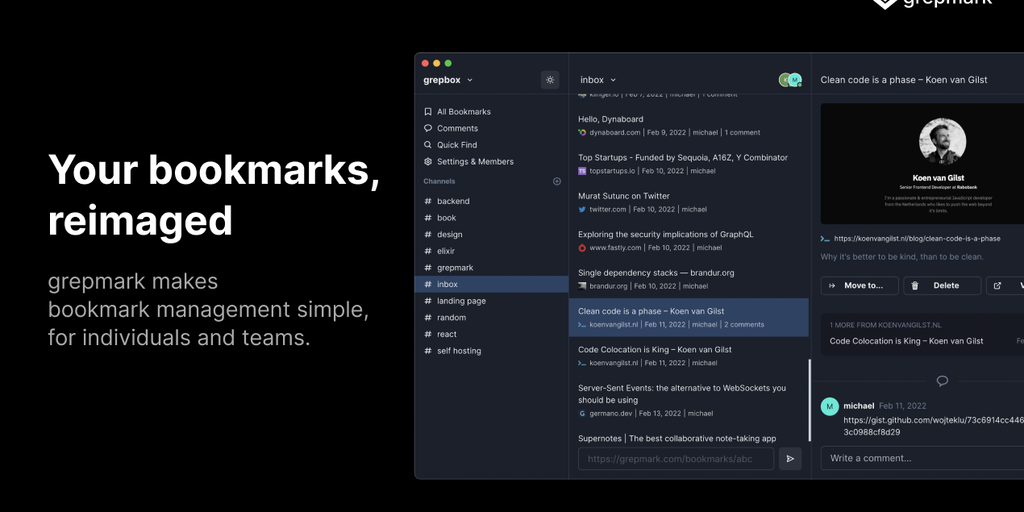
Task: Click the Twitter bird favicon
Action: click(582, 210)
